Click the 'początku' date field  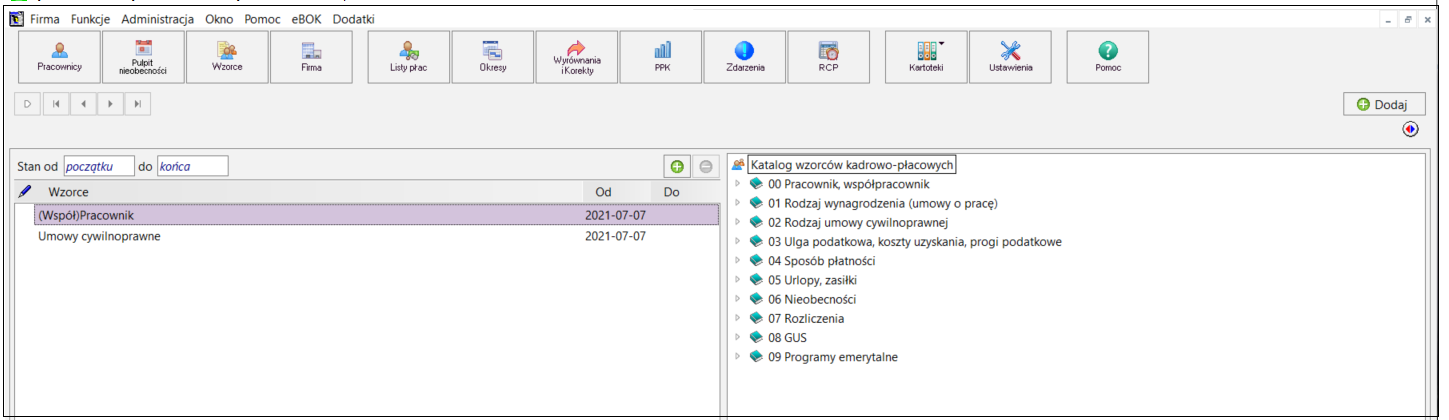pyautogui.click(x=99, y=166)
